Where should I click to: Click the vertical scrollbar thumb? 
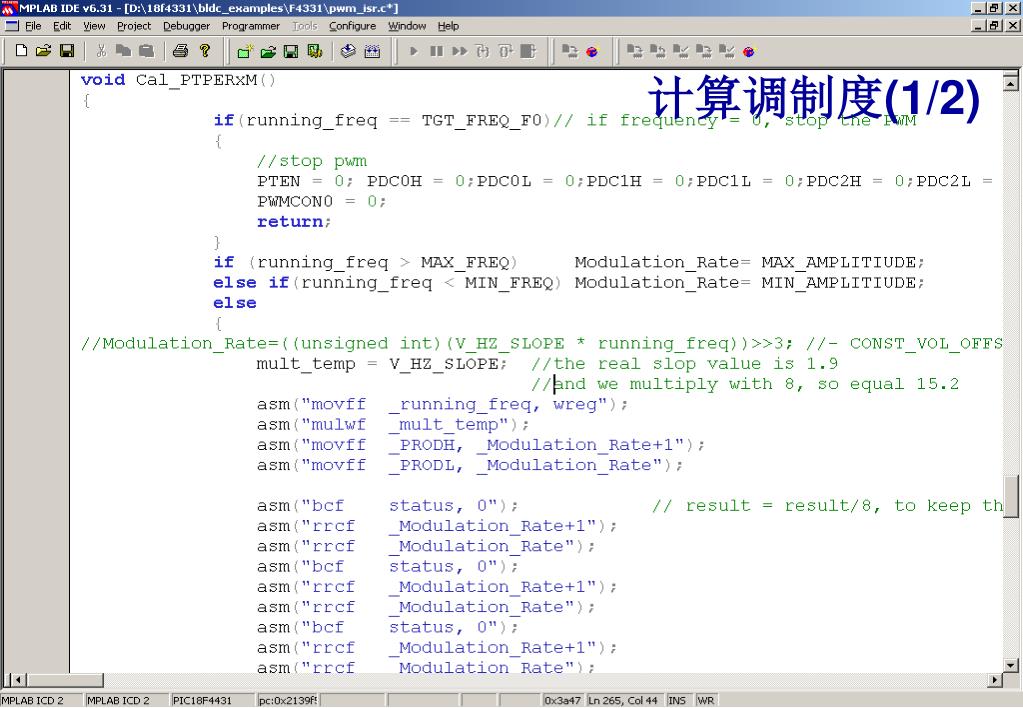point(1011,496)
